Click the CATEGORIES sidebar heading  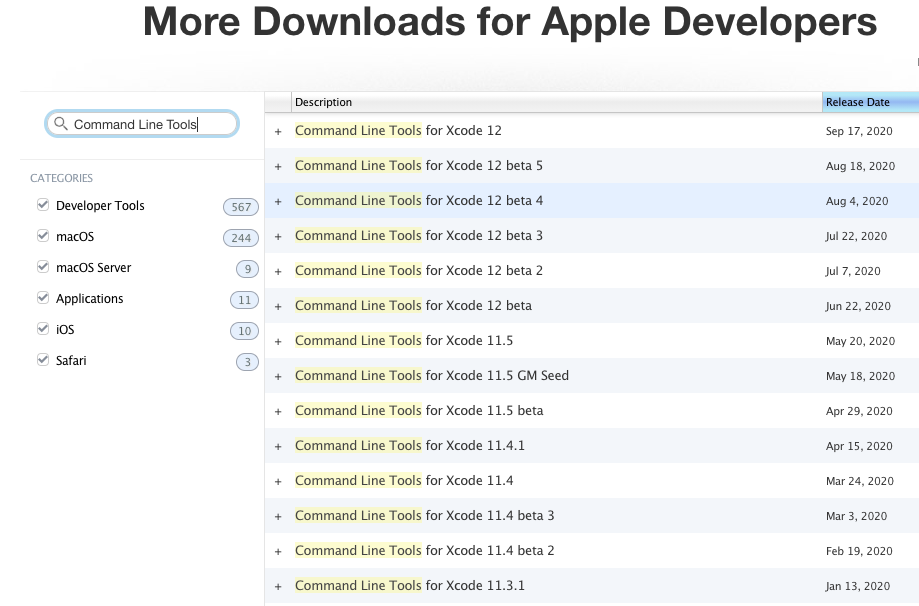click(62, 178)
